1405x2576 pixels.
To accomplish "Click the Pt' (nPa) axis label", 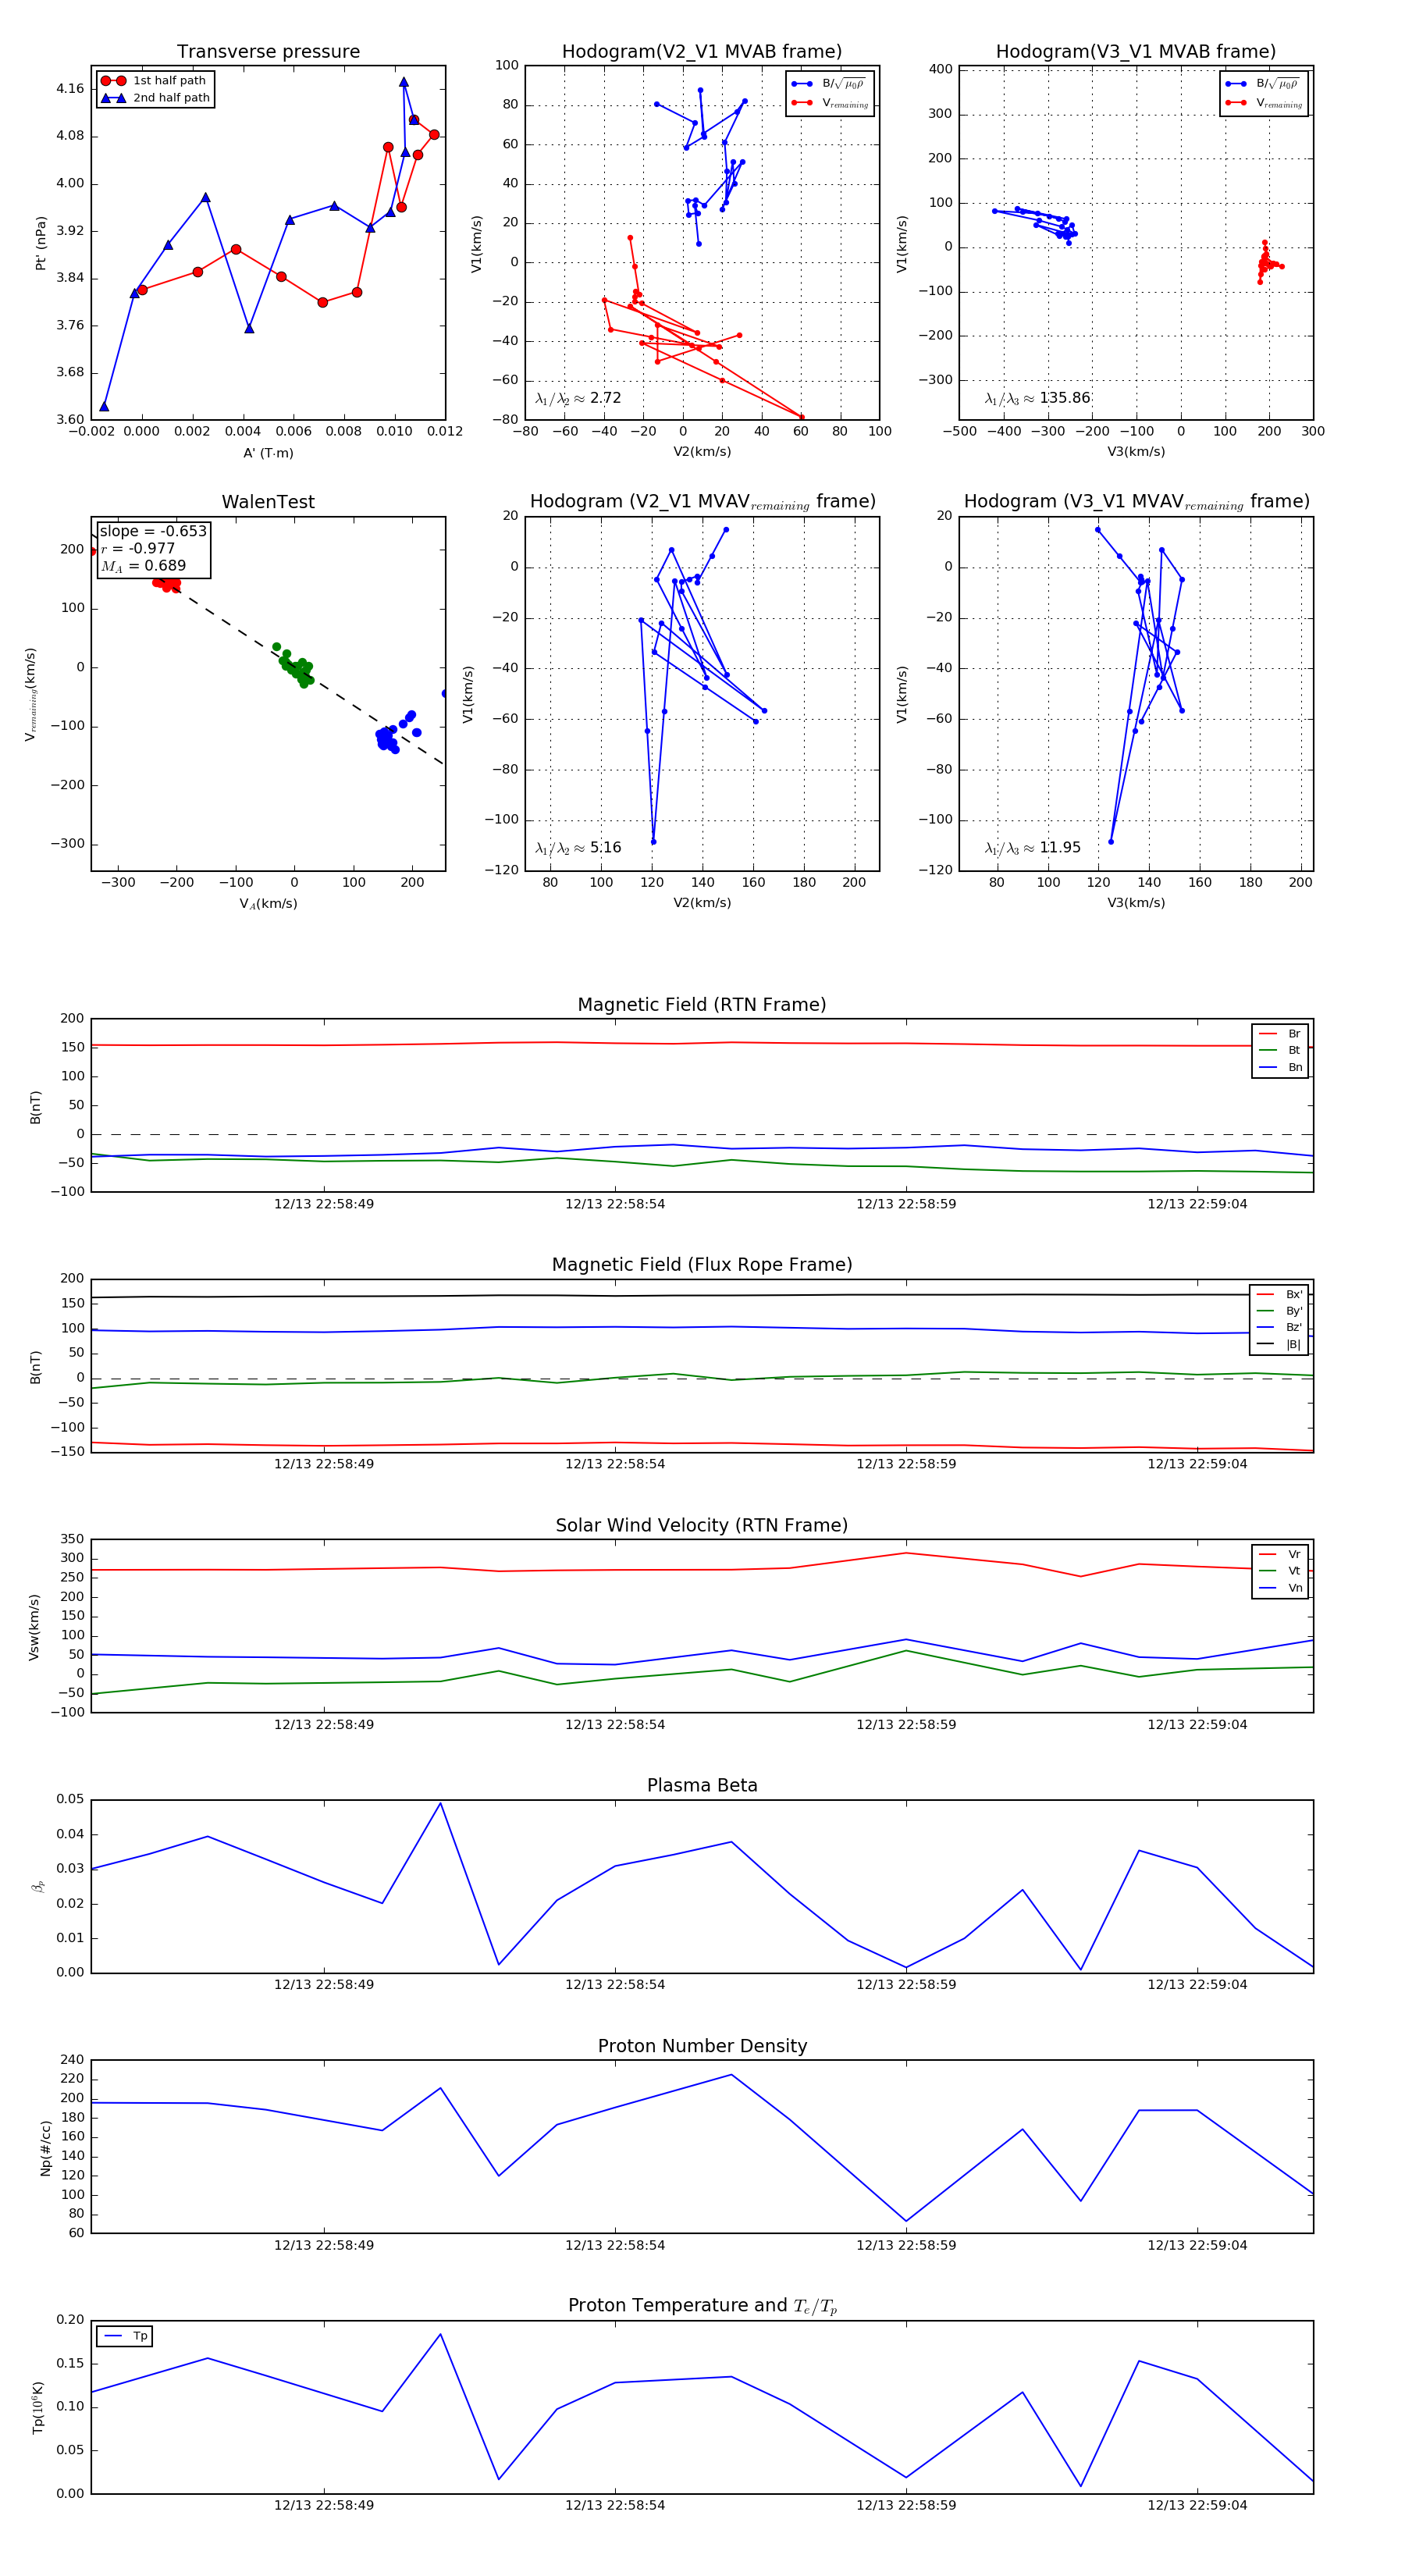I will (x=41, y=243).
